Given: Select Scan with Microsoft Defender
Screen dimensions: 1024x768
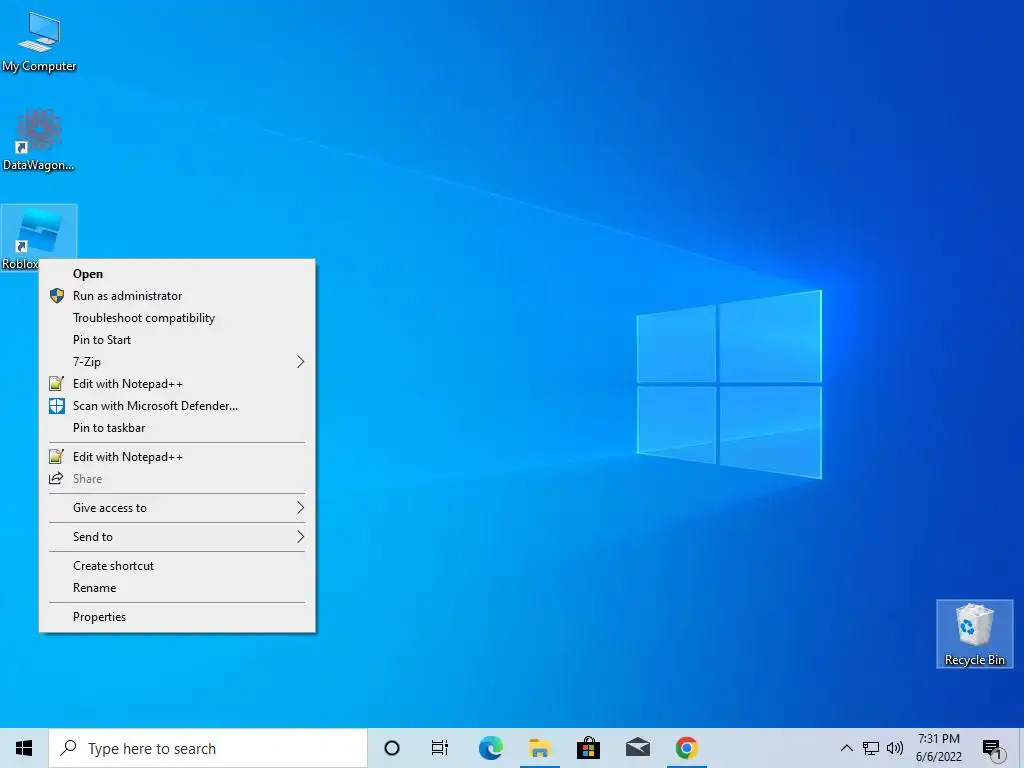Looking at the screenshot, I should pos(177,406).
